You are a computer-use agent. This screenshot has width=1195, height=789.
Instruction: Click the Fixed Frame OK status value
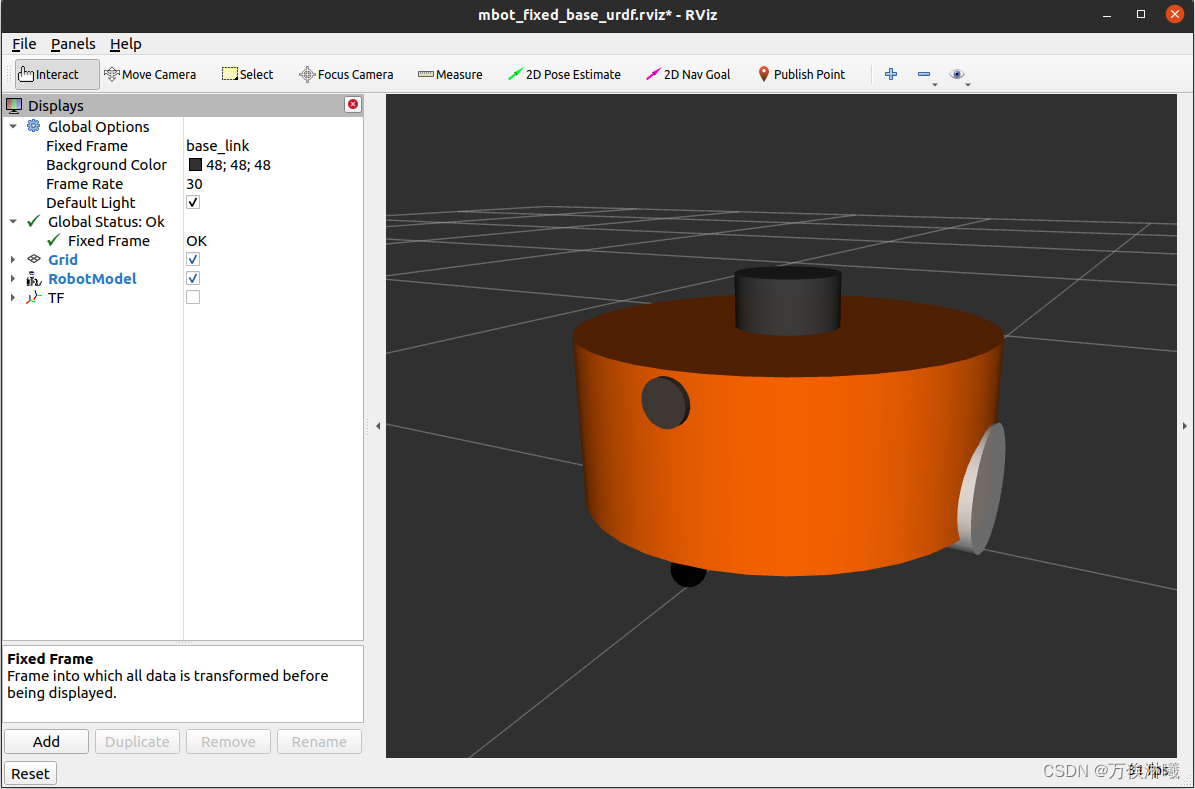197,241
